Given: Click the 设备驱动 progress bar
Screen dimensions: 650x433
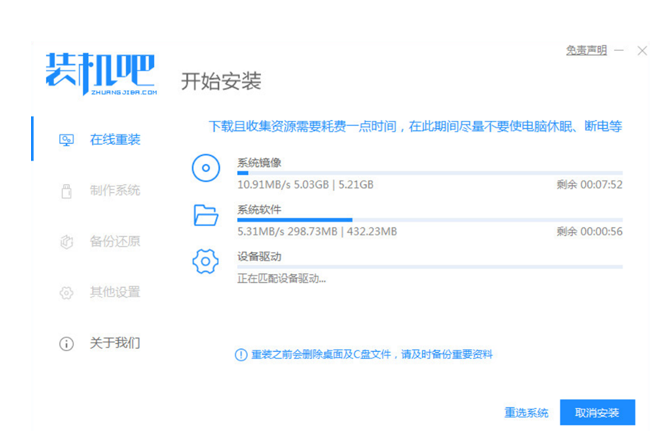Looking at the screenshot, I should pos(429,267).
